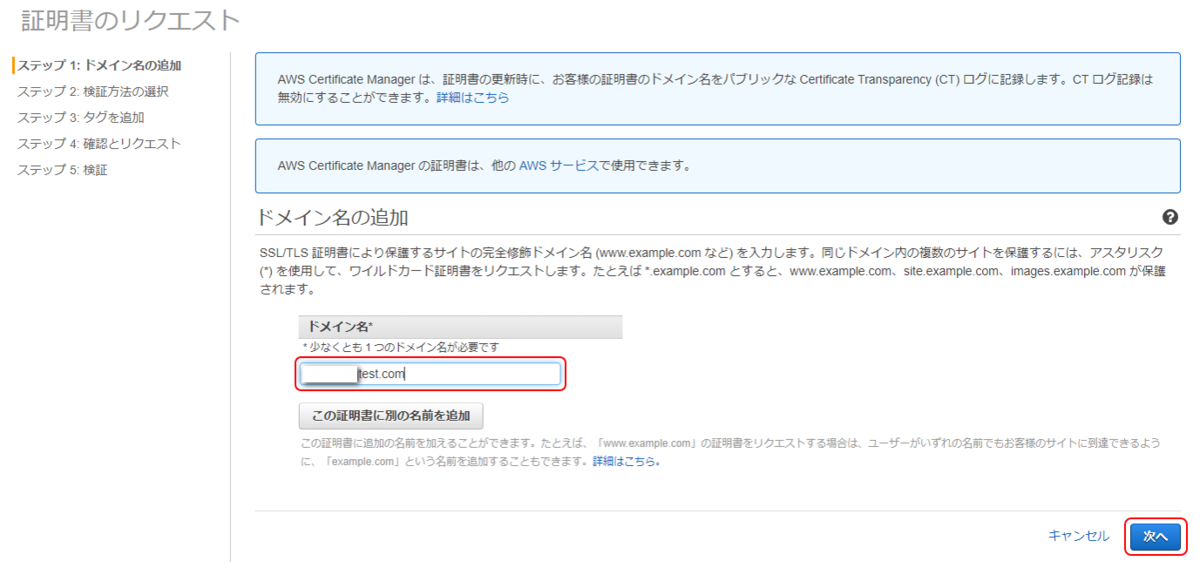Select Step 1: ドメイン名の追加
This screenshot has width=1200, height=568.
click(99, 66)
